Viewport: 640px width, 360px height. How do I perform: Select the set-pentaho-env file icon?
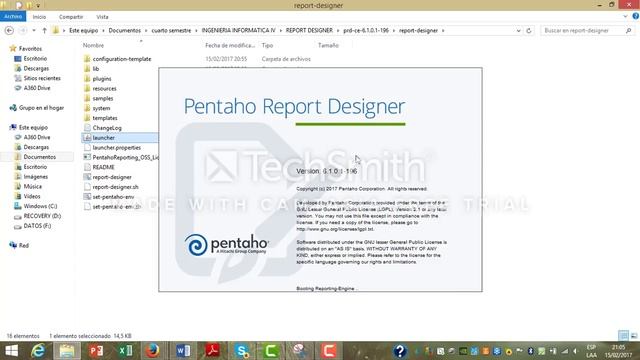(x=87, y=196)
